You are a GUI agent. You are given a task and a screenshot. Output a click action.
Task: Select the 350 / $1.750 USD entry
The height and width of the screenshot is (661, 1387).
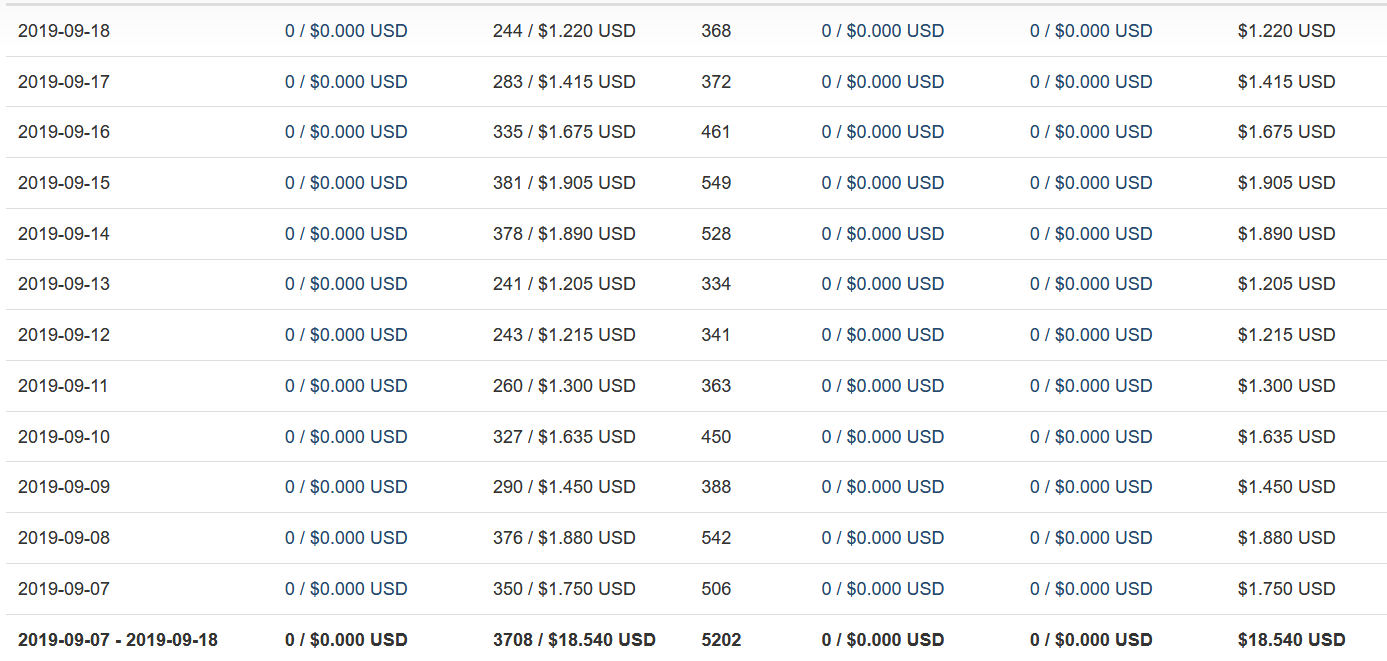564,589
